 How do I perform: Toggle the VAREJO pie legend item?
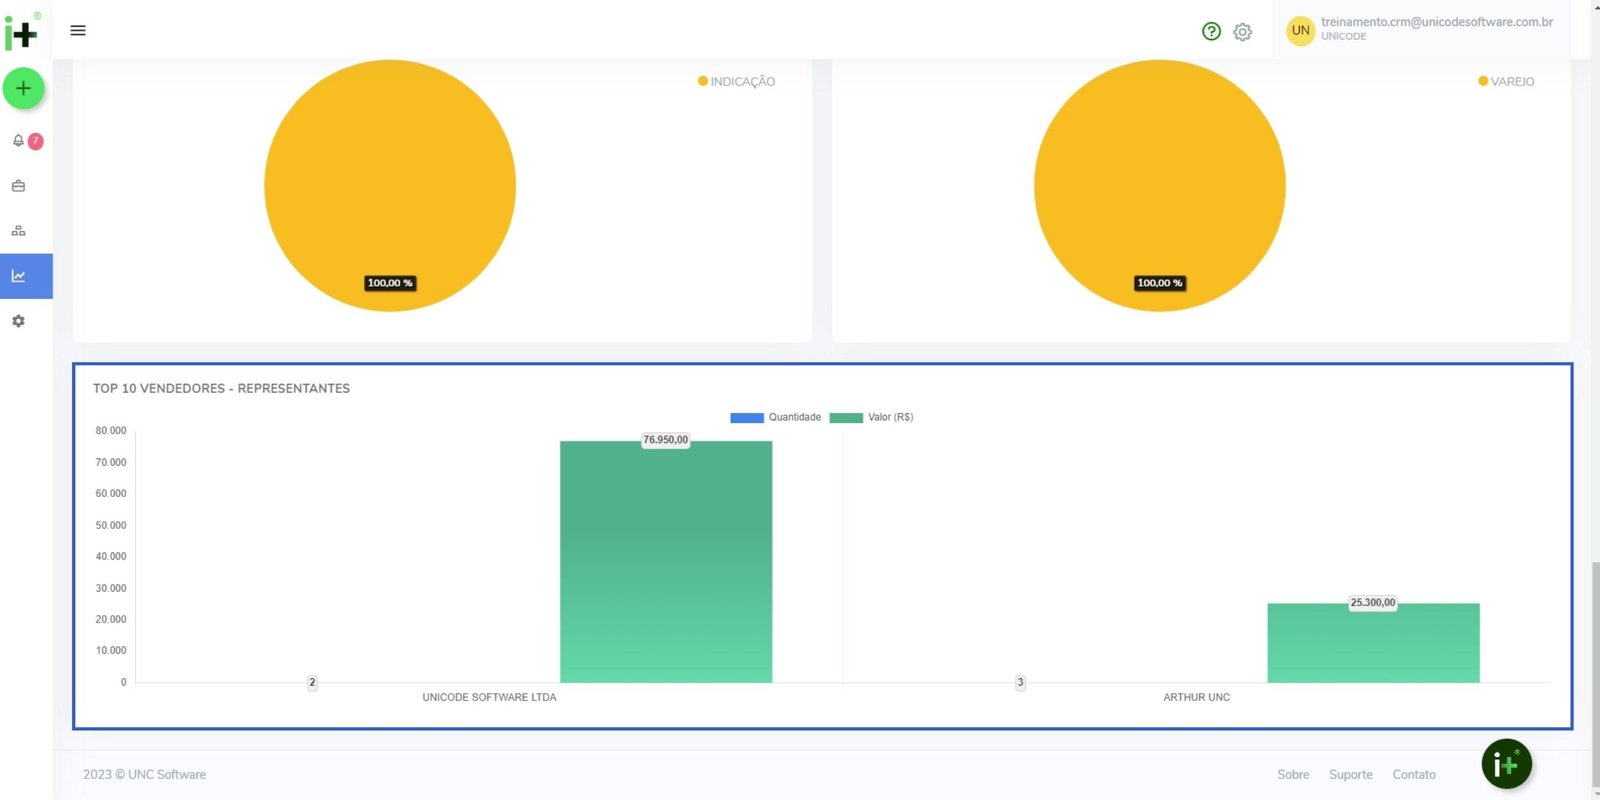click(x=1506, y=82)
